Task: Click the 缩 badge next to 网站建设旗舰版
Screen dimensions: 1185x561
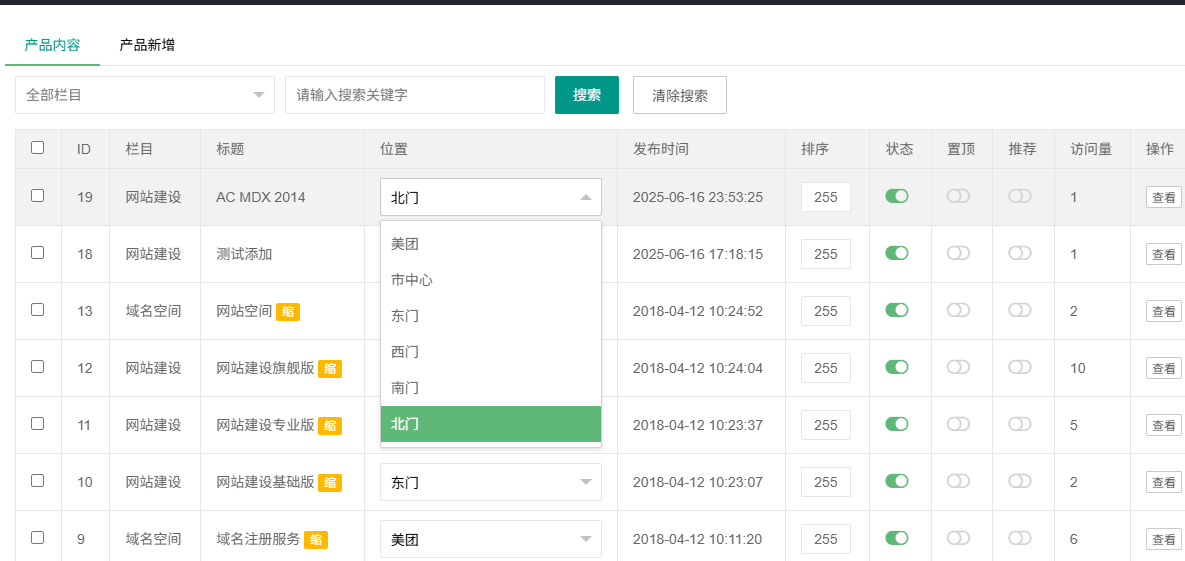Action: coord(330,369)
